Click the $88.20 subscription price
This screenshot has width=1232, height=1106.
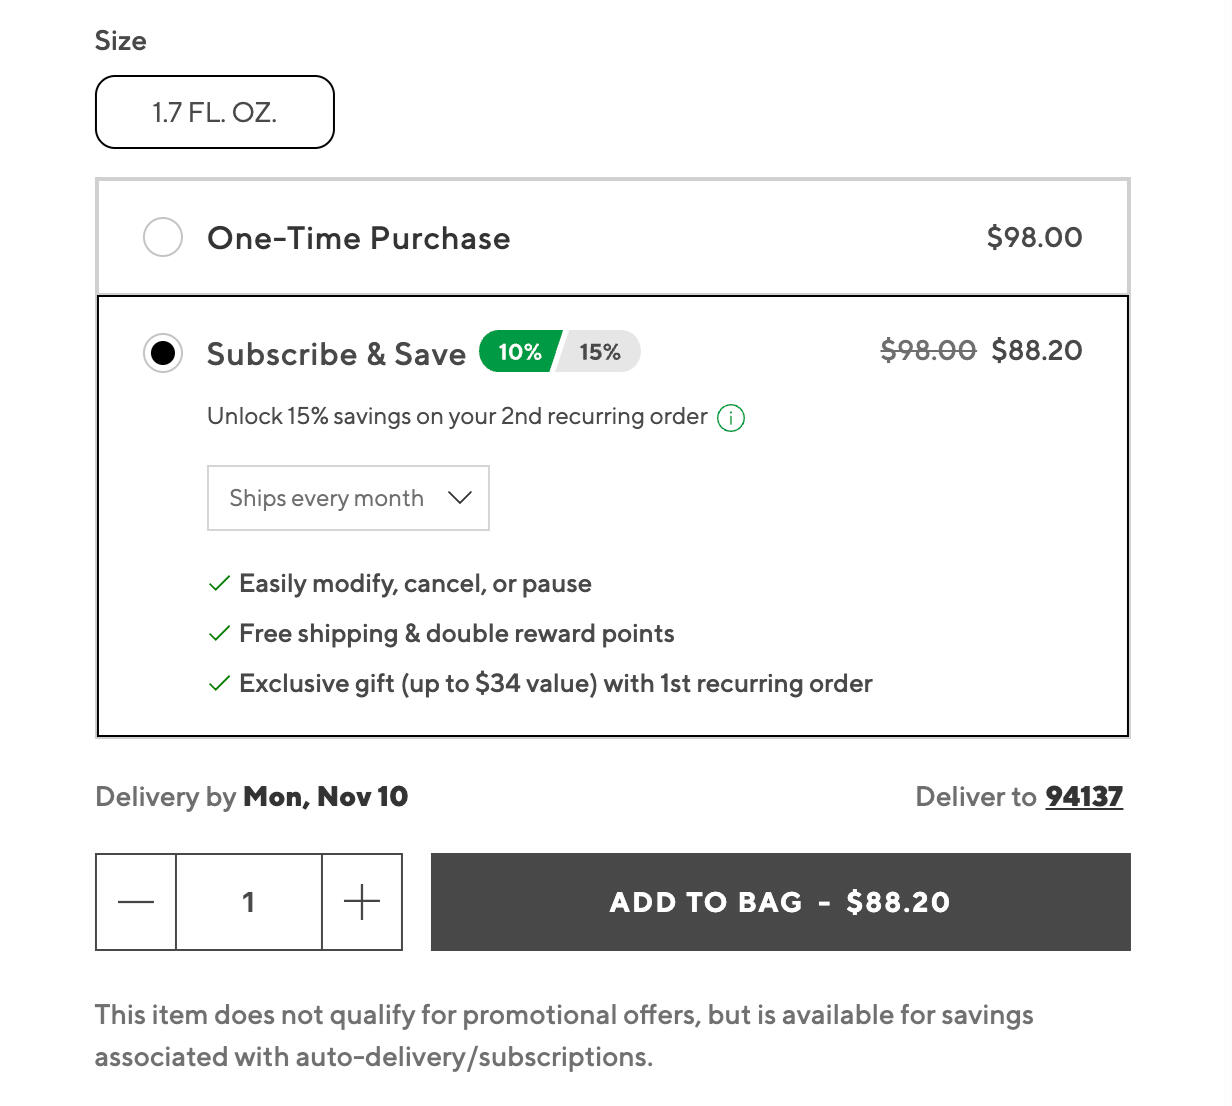tap(1037, 351)
